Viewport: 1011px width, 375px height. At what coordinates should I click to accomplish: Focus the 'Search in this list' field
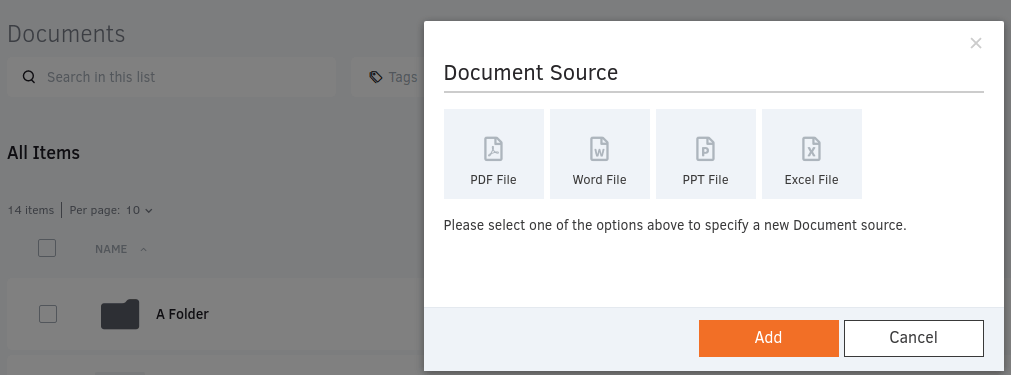172,77
